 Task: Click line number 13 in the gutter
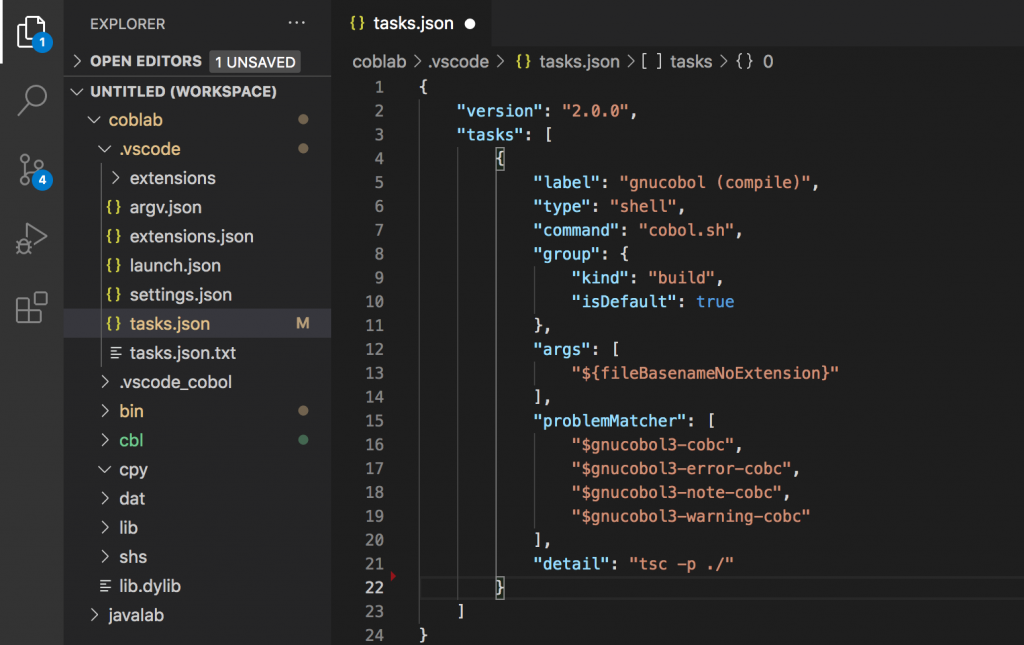click(374, 373)
